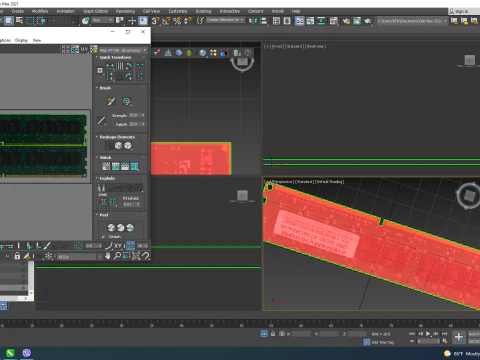This screenshot has width=480, height=360.
Task: Click Quick Peel icon
Action: point(111,228)
